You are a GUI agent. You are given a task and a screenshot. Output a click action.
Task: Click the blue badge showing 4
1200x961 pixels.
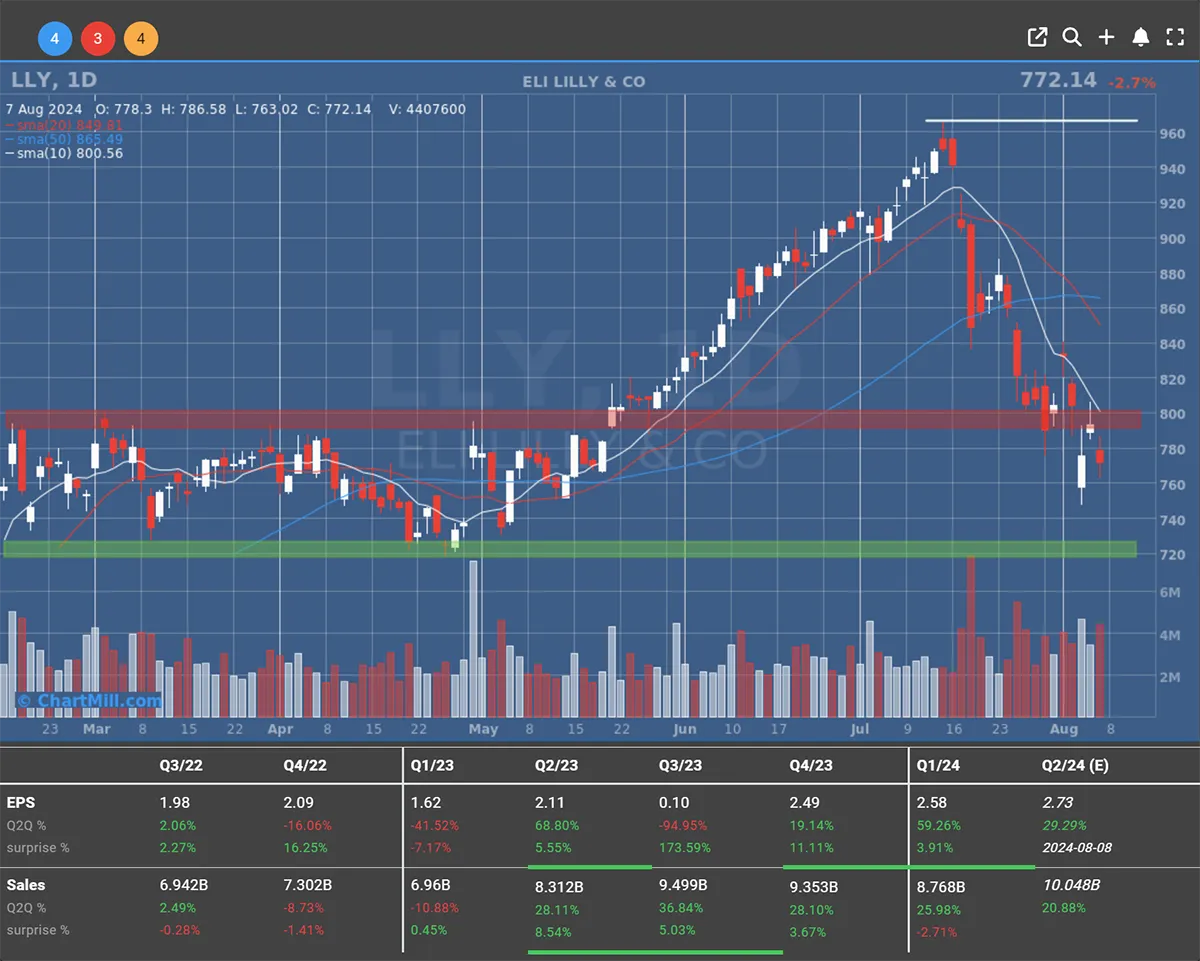tap(55, 39)
